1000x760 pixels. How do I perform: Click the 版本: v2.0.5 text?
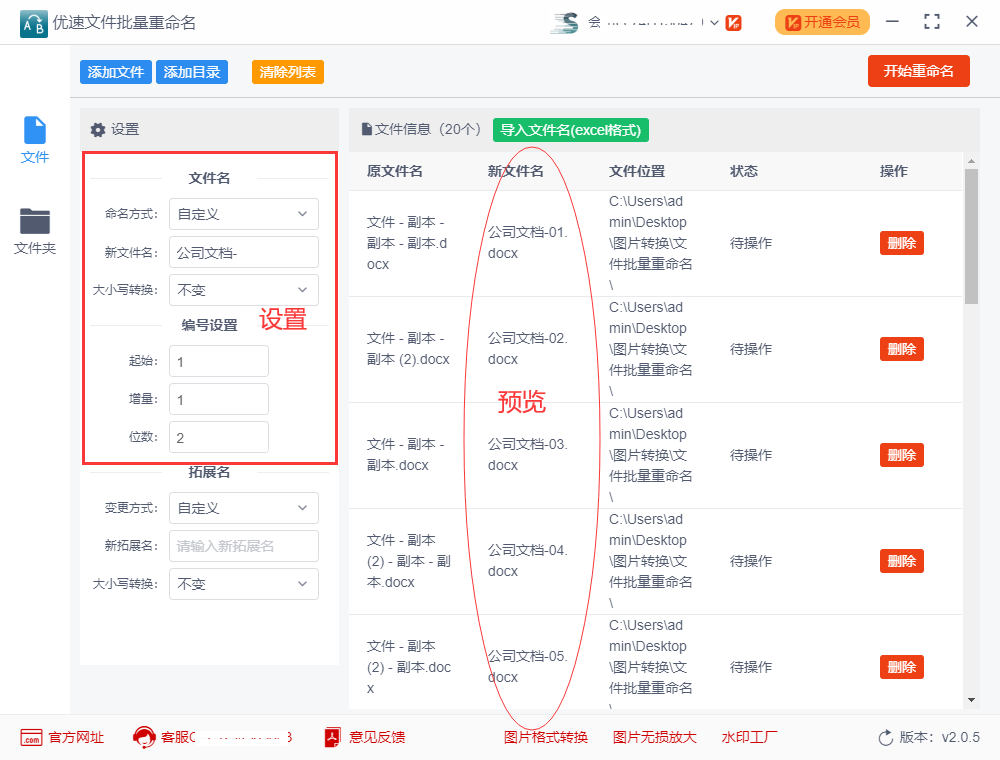[939, 737]
